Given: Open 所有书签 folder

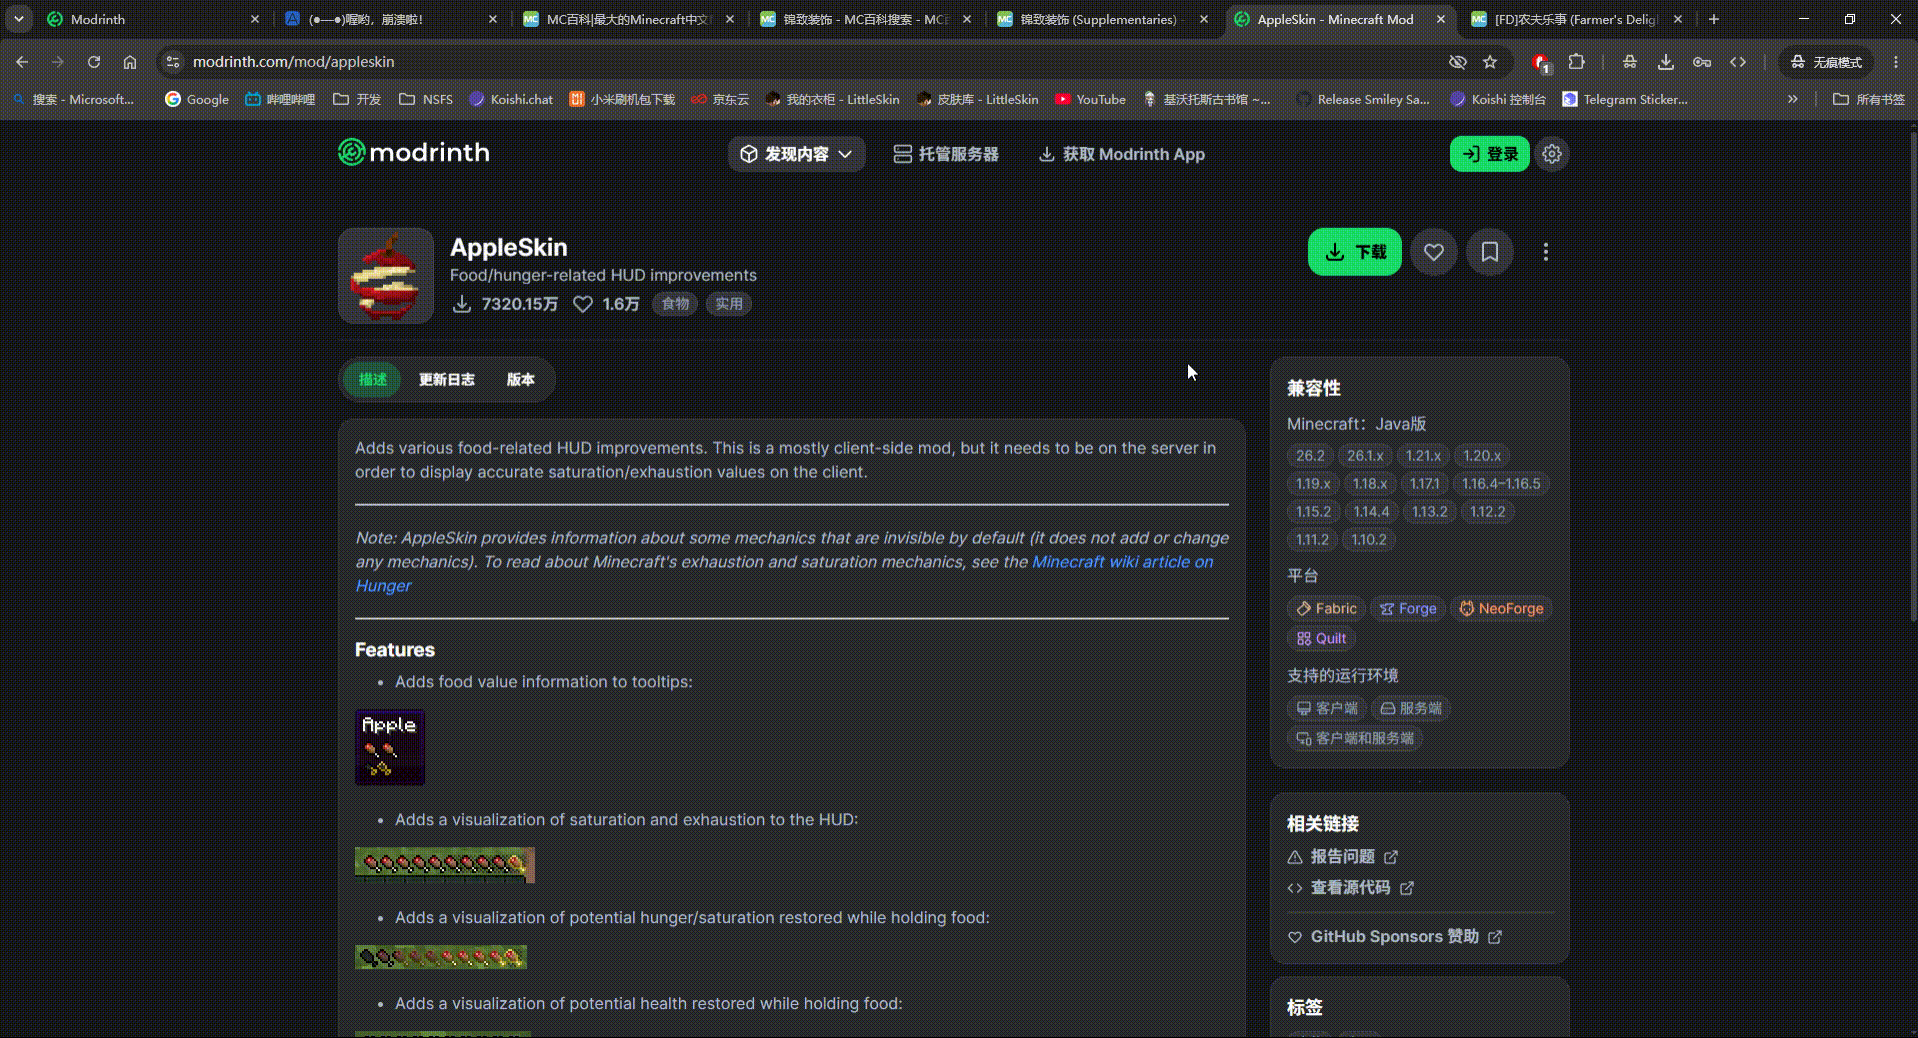Looking at the screenshot, I should [x=1869, y=99].
